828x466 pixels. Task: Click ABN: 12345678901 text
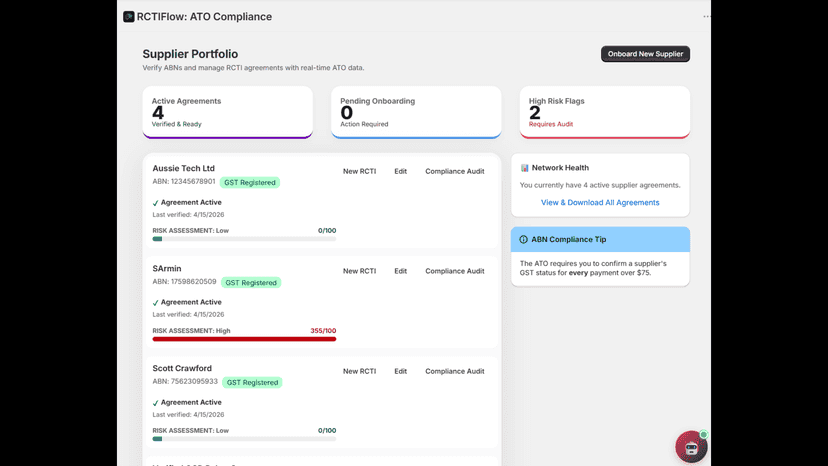pos(184,182)
